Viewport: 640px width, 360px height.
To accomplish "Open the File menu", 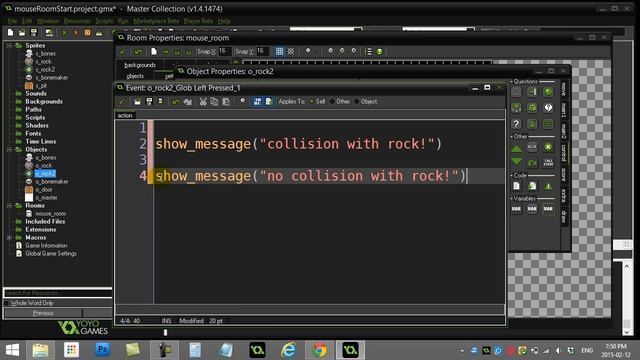I will (12, 21).
